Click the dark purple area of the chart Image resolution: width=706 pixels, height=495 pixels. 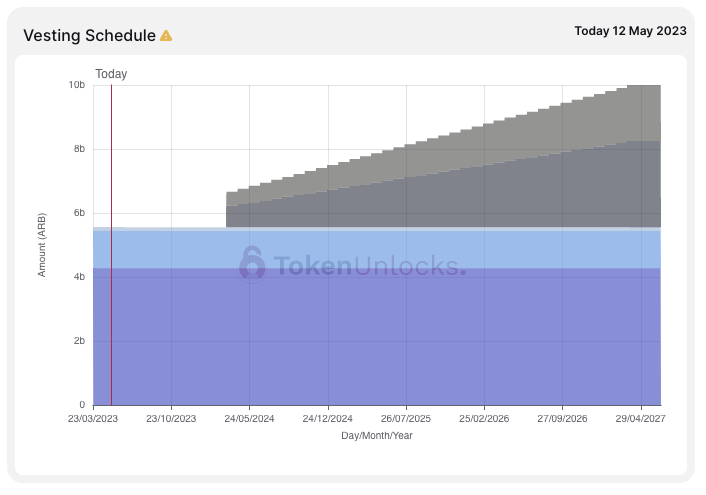tap(377, 337)
